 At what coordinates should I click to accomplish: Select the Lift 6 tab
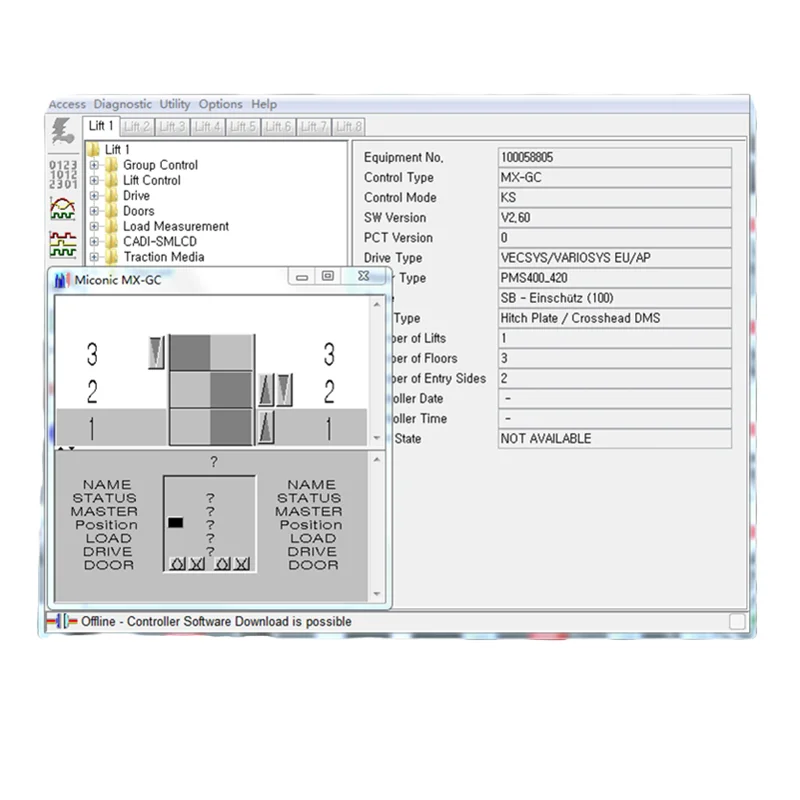278,127
